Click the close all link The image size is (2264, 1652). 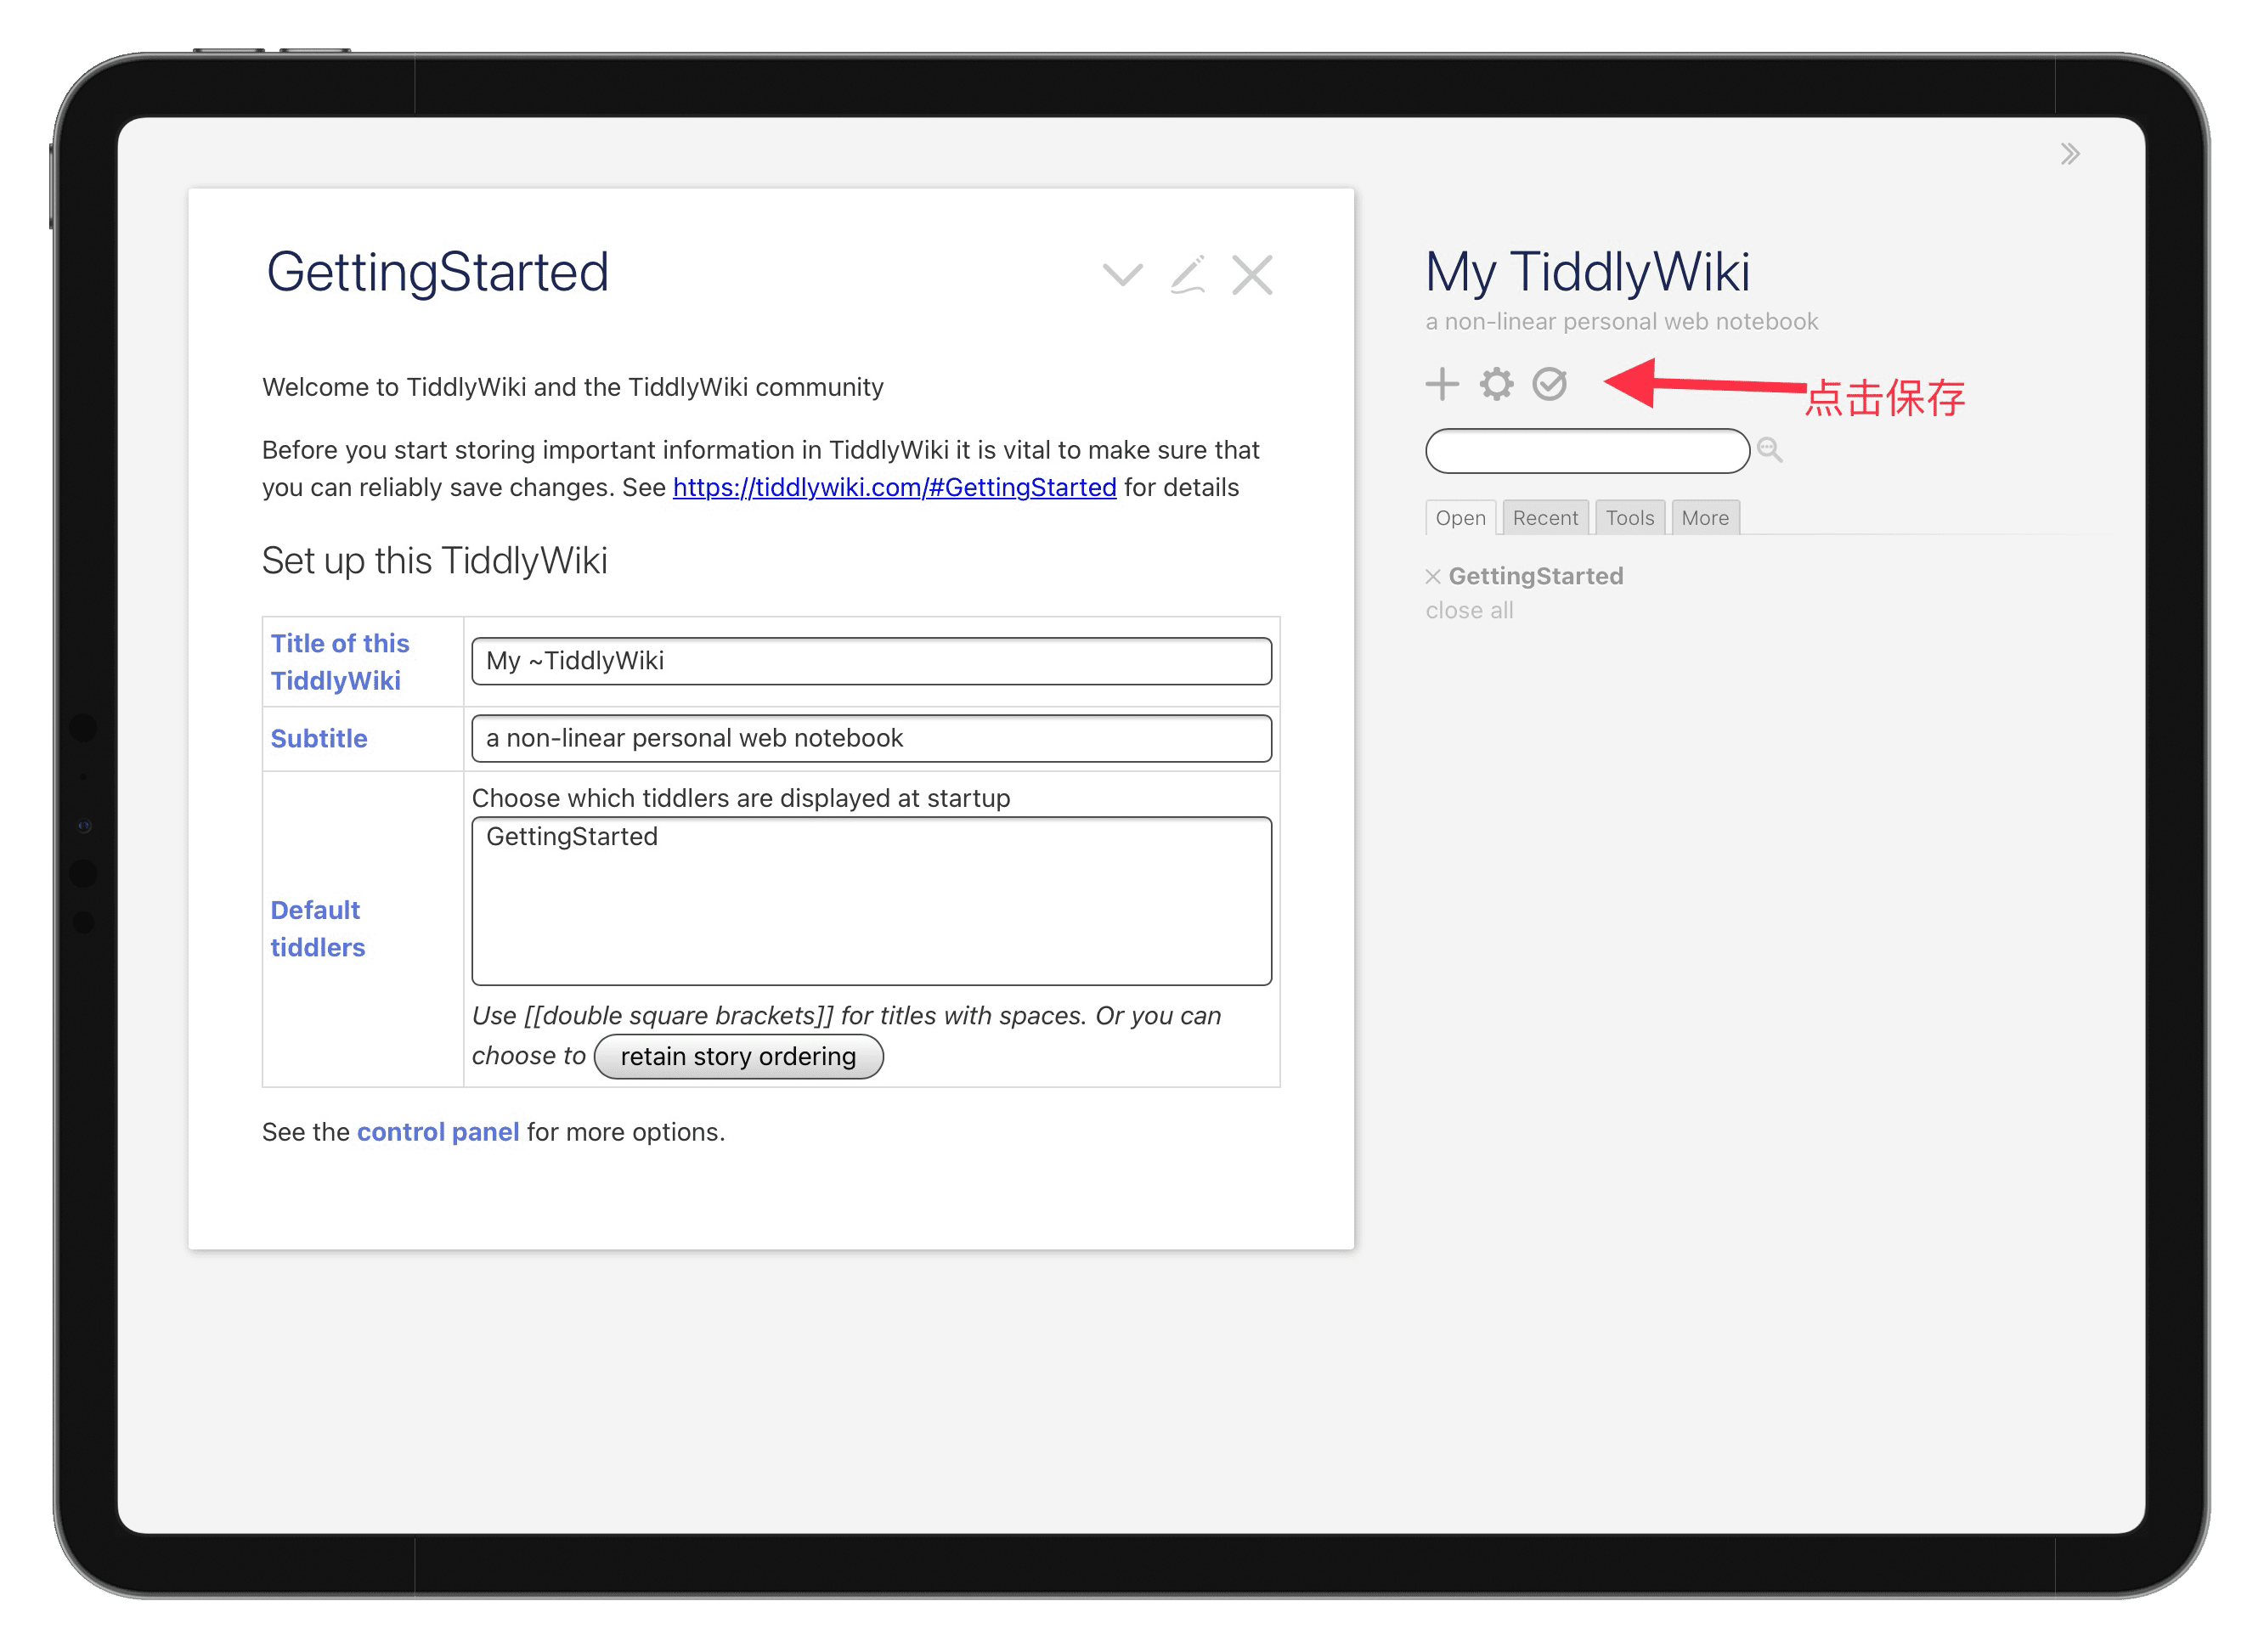coord(1469,611)
